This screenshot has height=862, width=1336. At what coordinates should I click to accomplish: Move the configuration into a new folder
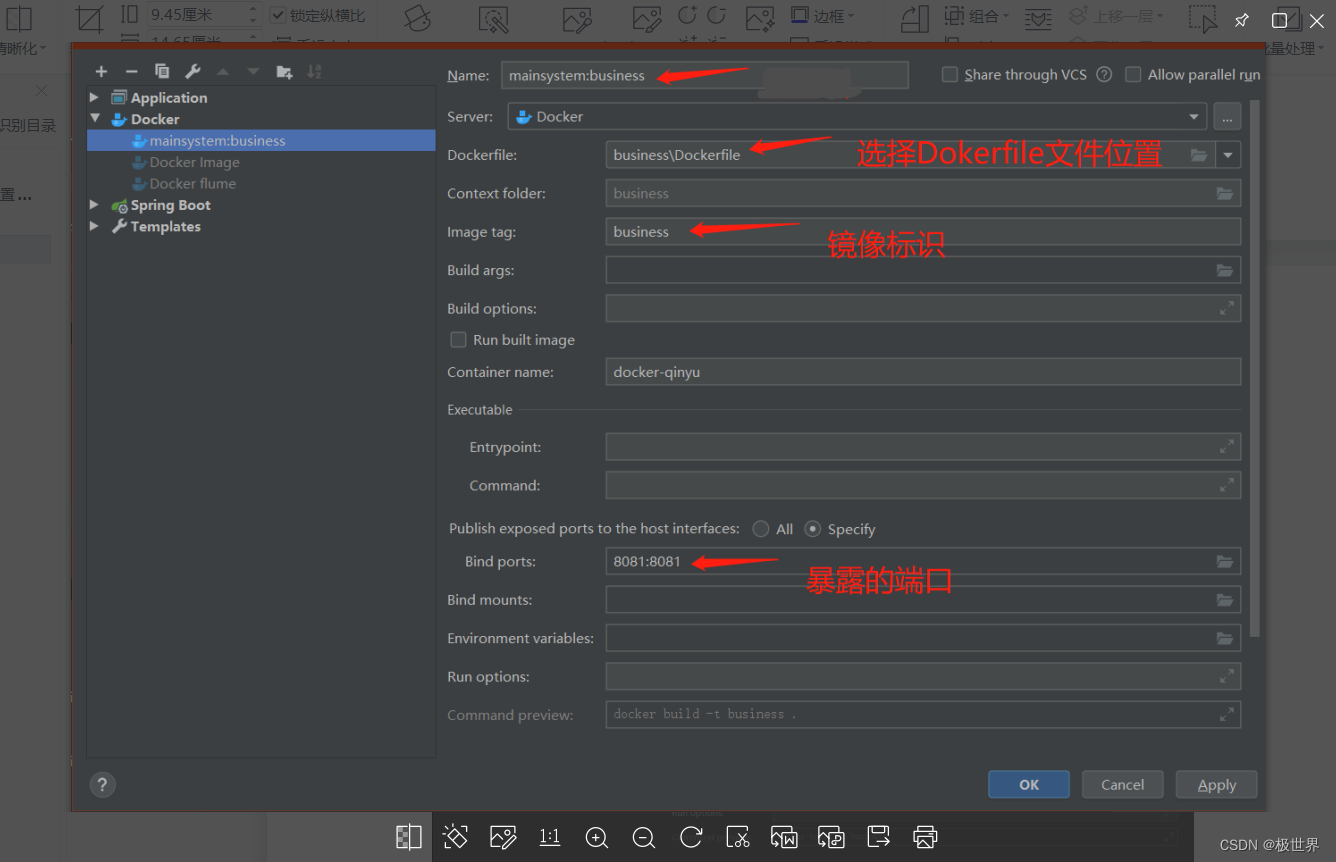pos(285,72)
